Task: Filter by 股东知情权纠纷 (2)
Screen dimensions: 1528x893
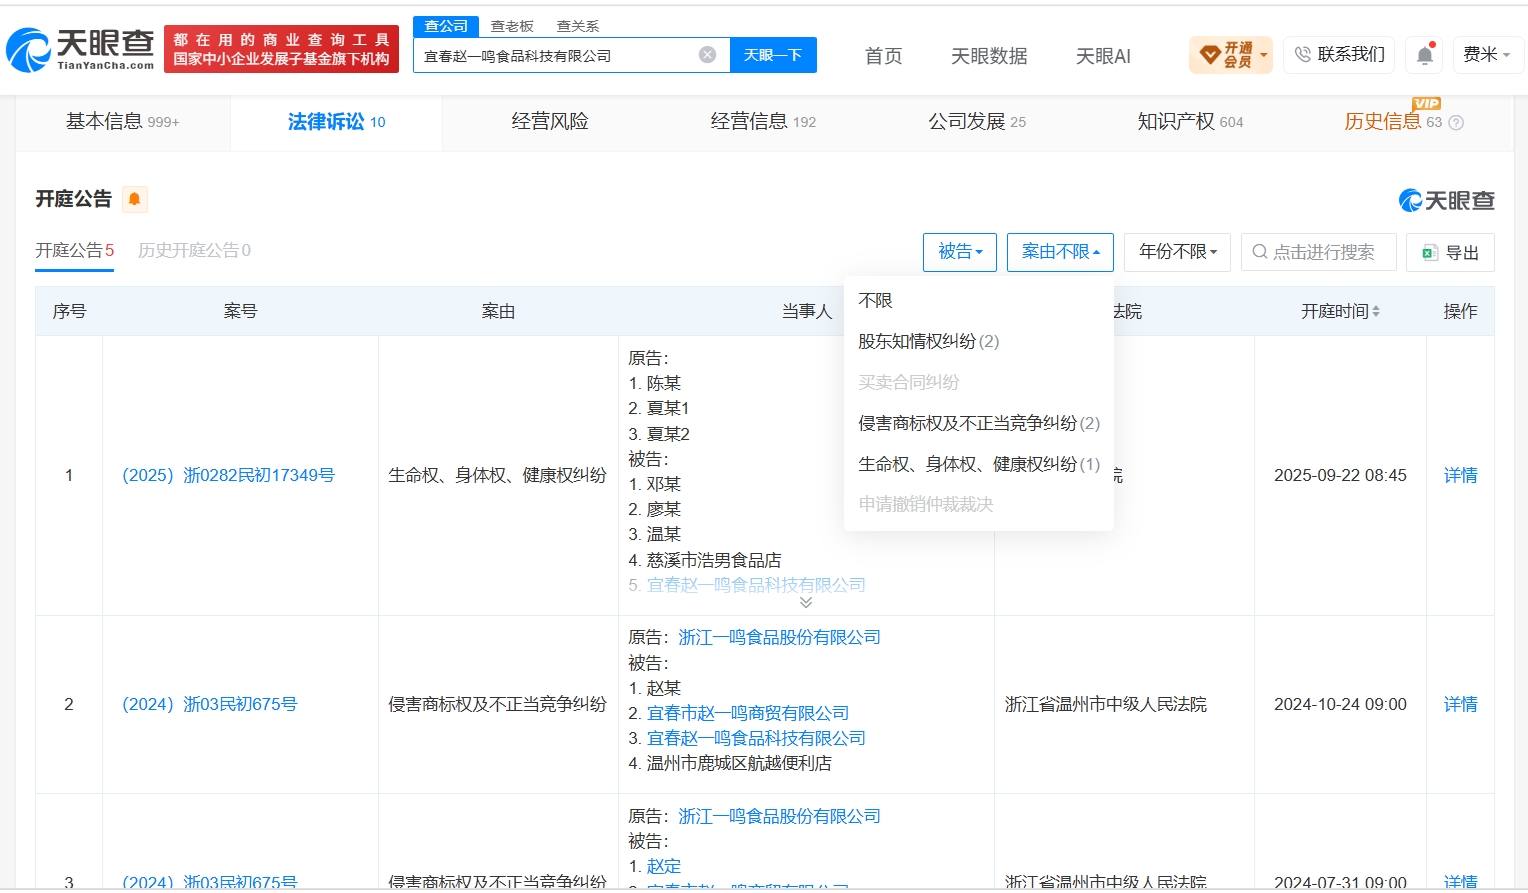Action: click(928, 341)
